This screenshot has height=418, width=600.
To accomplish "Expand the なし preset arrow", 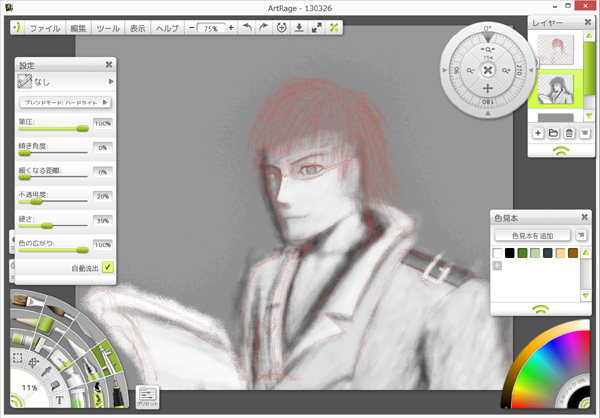I will tap(110, 82).
